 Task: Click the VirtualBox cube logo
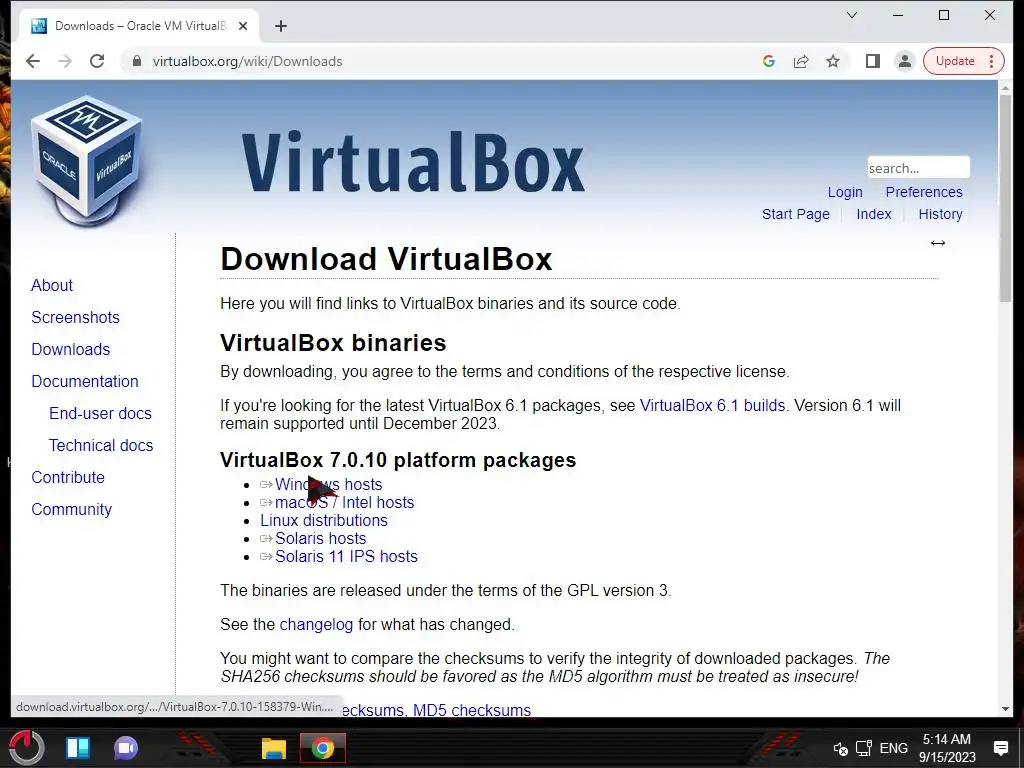click(87, 160)
